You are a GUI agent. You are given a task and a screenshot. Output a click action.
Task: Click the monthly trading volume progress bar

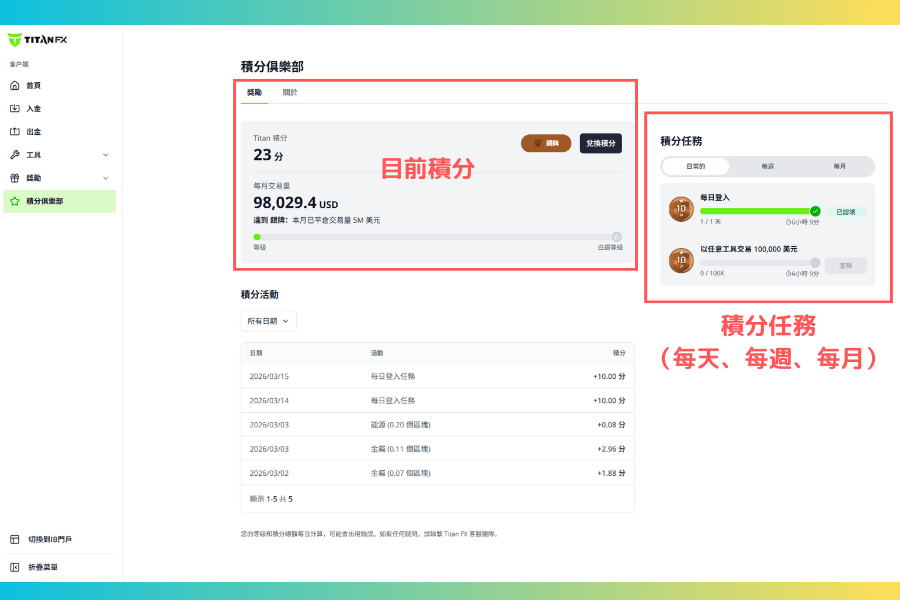(x=436, y=237)
